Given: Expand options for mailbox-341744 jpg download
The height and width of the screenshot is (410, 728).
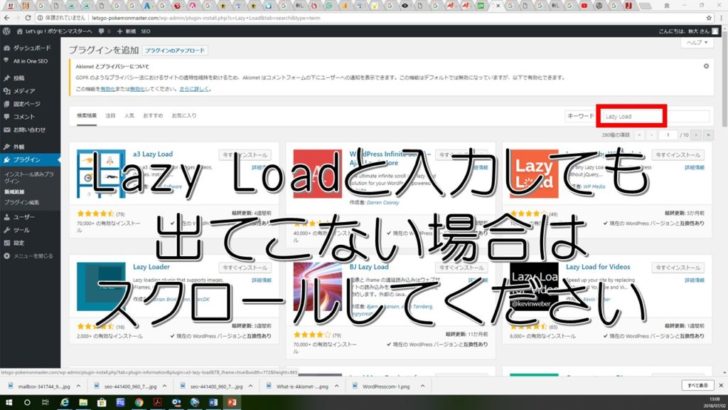Looking at the screenshot, I should coord(78,386).
